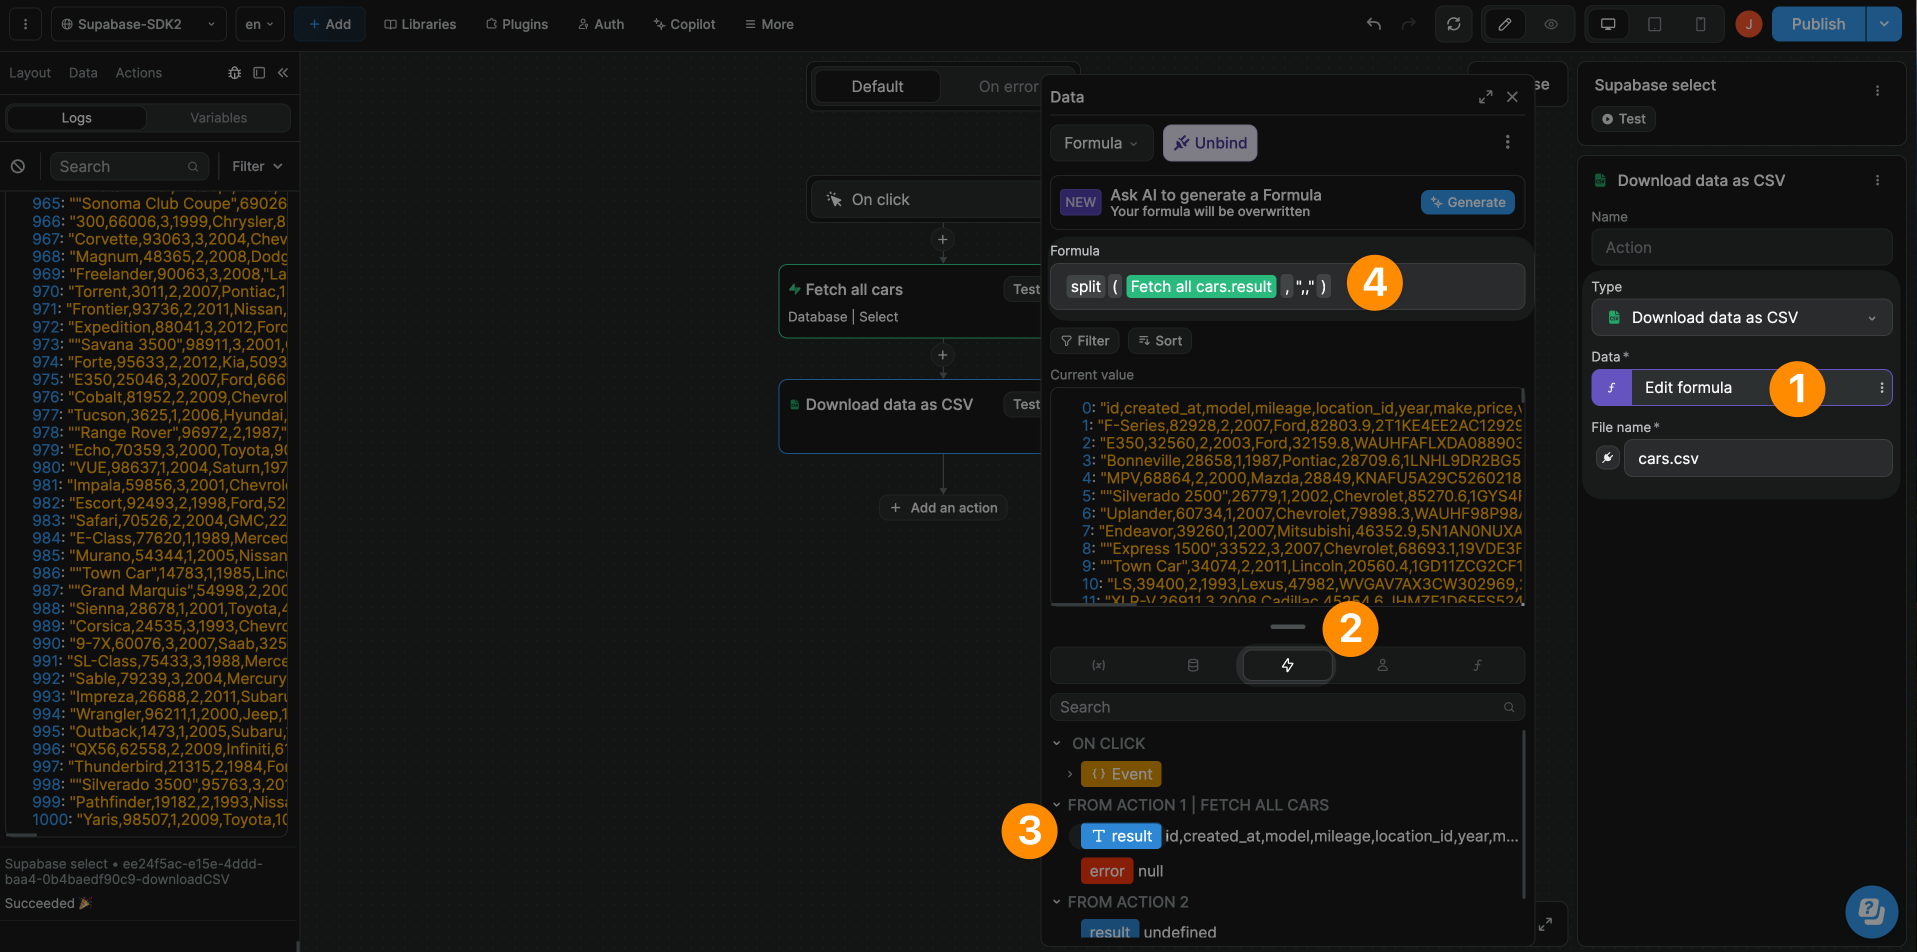The width and height of the screenshot is (1917, 952).
Task: Collapse the left sidebar with double chevron
Action: click(283, 73)
